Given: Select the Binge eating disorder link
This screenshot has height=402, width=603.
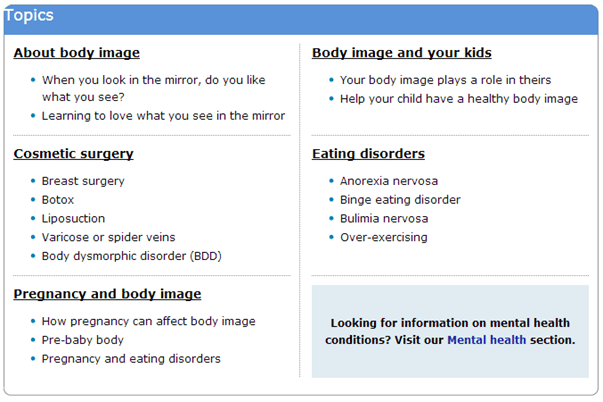Looking at the screenshot, I should point(400,200).
